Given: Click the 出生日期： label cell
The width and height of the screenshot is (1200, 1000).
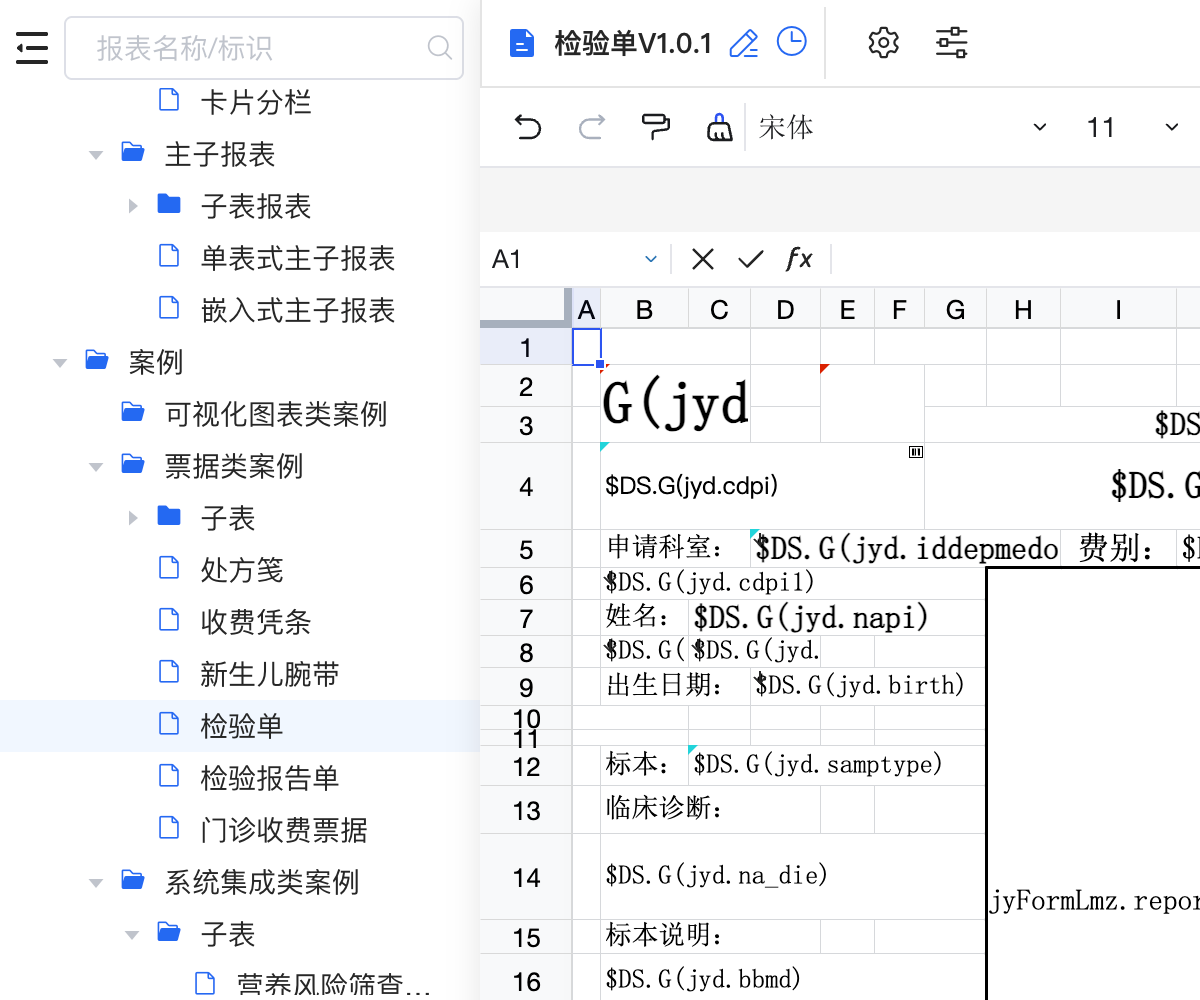Looking at the screenshot, I should click(675, 685).
